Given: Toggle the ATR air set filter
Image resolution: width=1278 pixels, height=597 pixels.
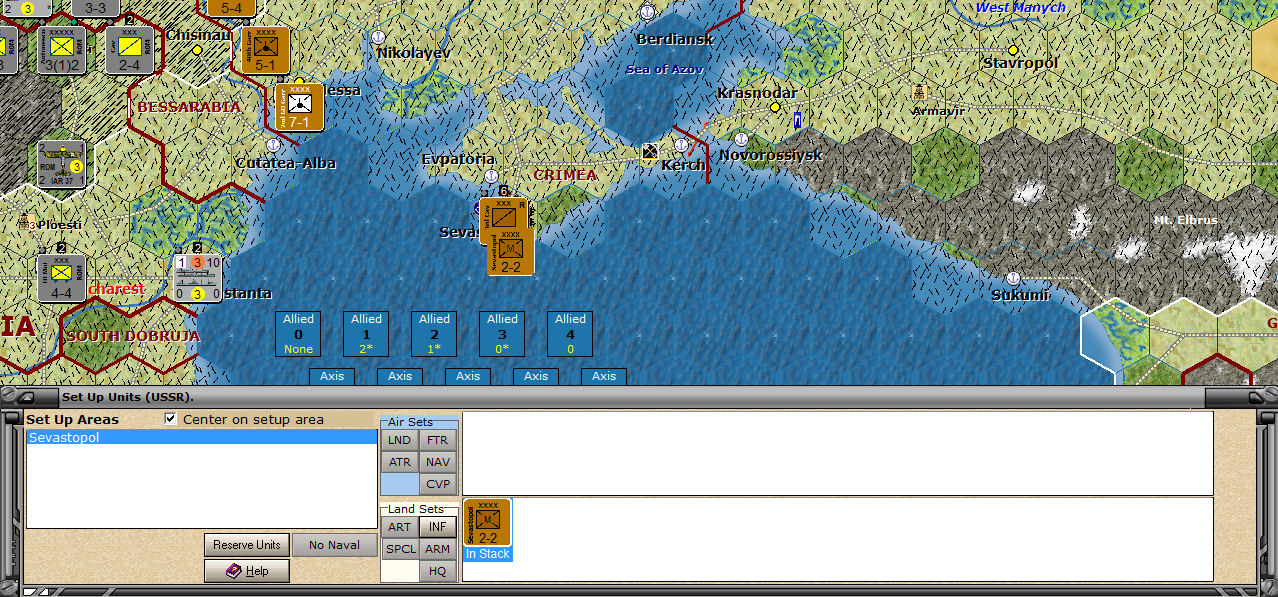Looking at the screenshot, I should click(399, 462).
